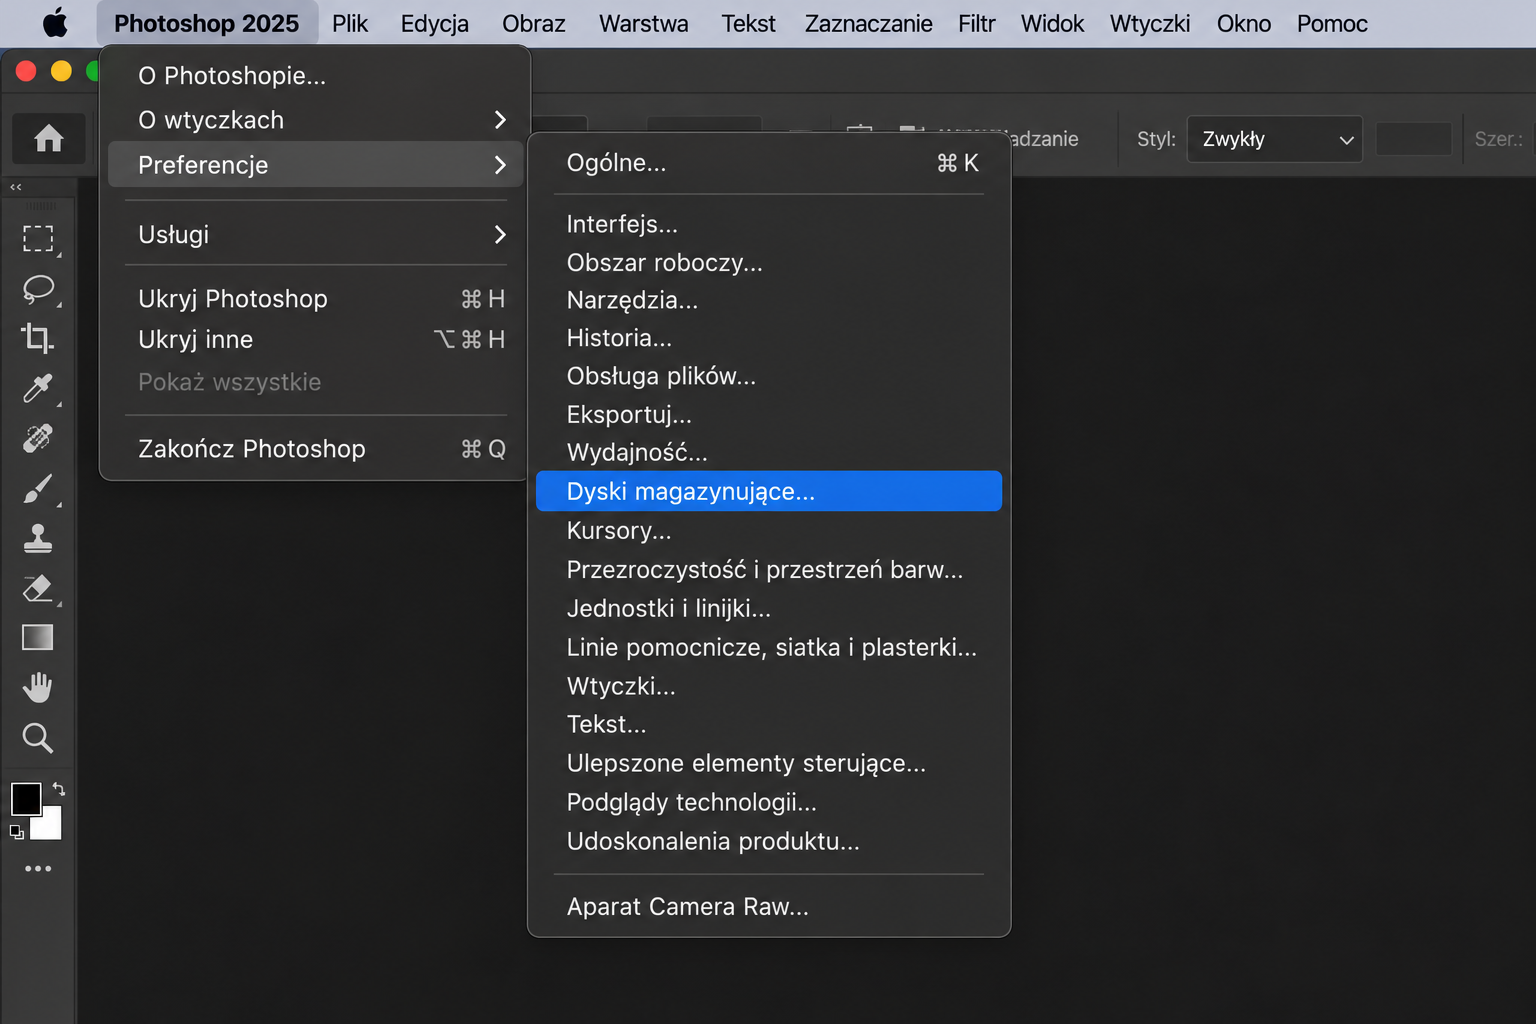Open the Obraz menu

(x=534, y=23)
